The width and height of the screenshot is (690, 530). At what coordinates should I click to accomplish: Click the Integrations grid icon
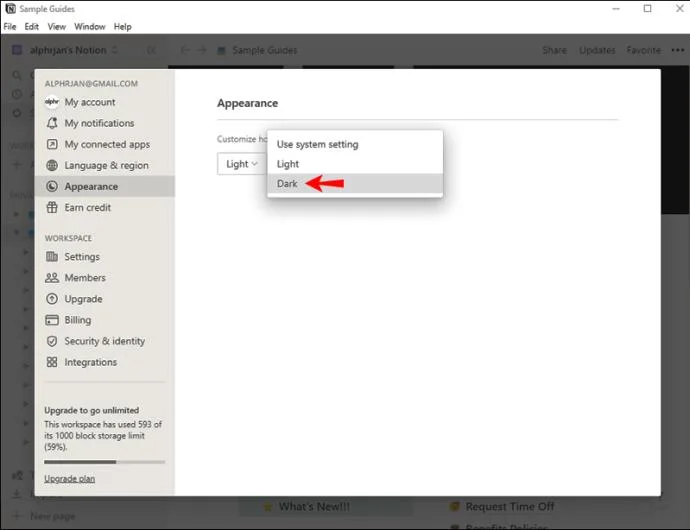click(x=52, y=362)
